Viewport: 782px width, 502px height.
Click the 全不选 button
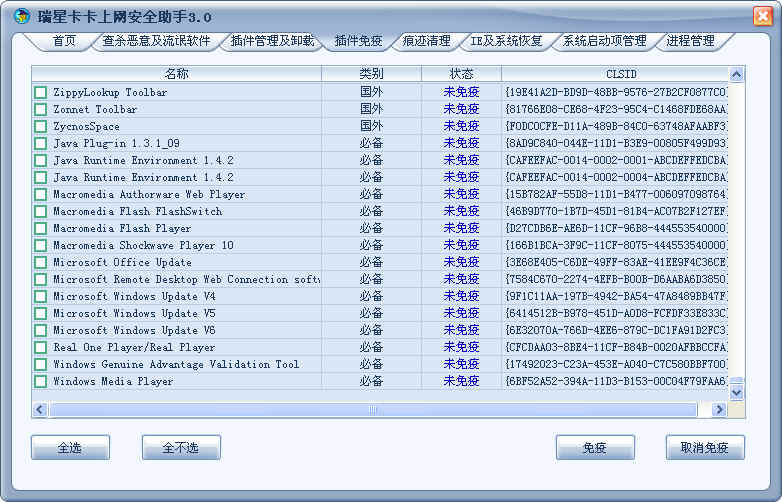tap(181, 447)
